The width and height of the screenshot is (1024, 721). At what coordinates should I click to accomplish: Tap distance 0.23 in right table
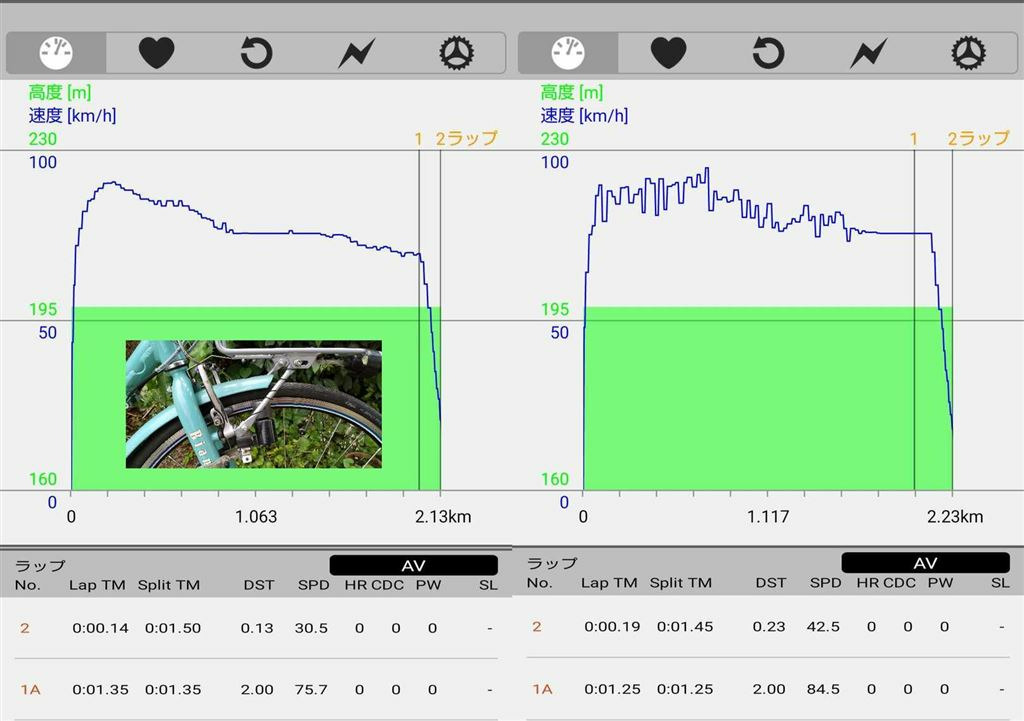pos(769,626)
